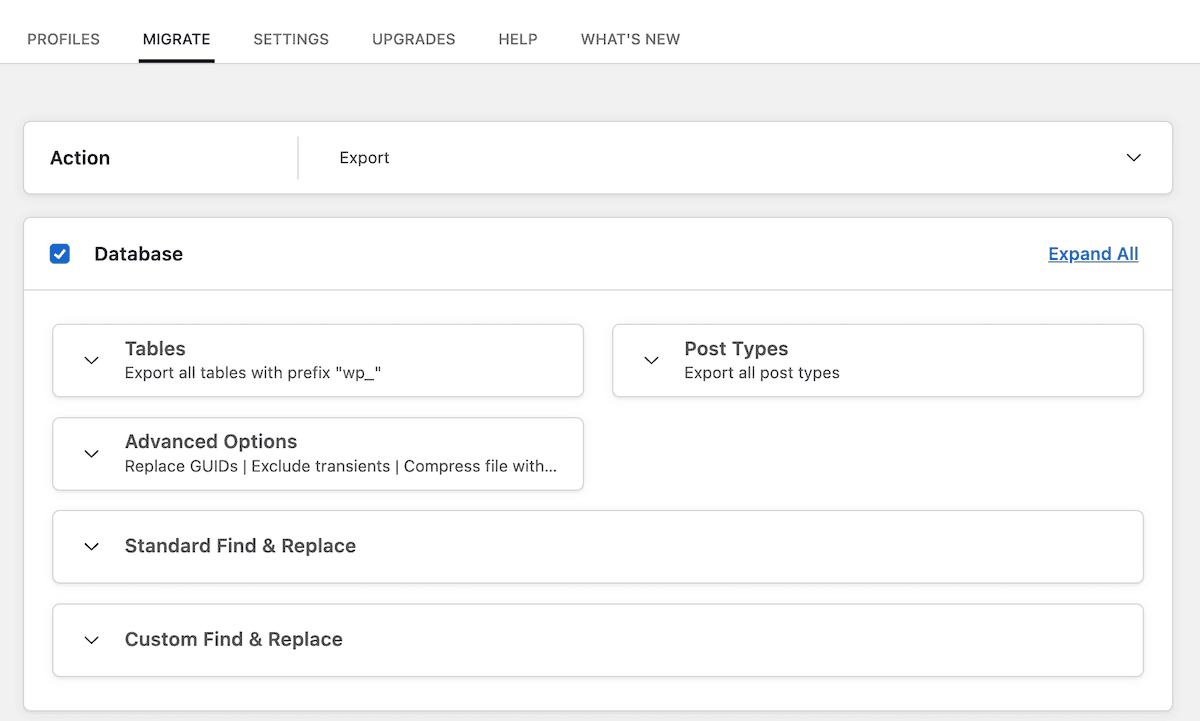
Task: Open the Help section
Action: pos(518,39)
